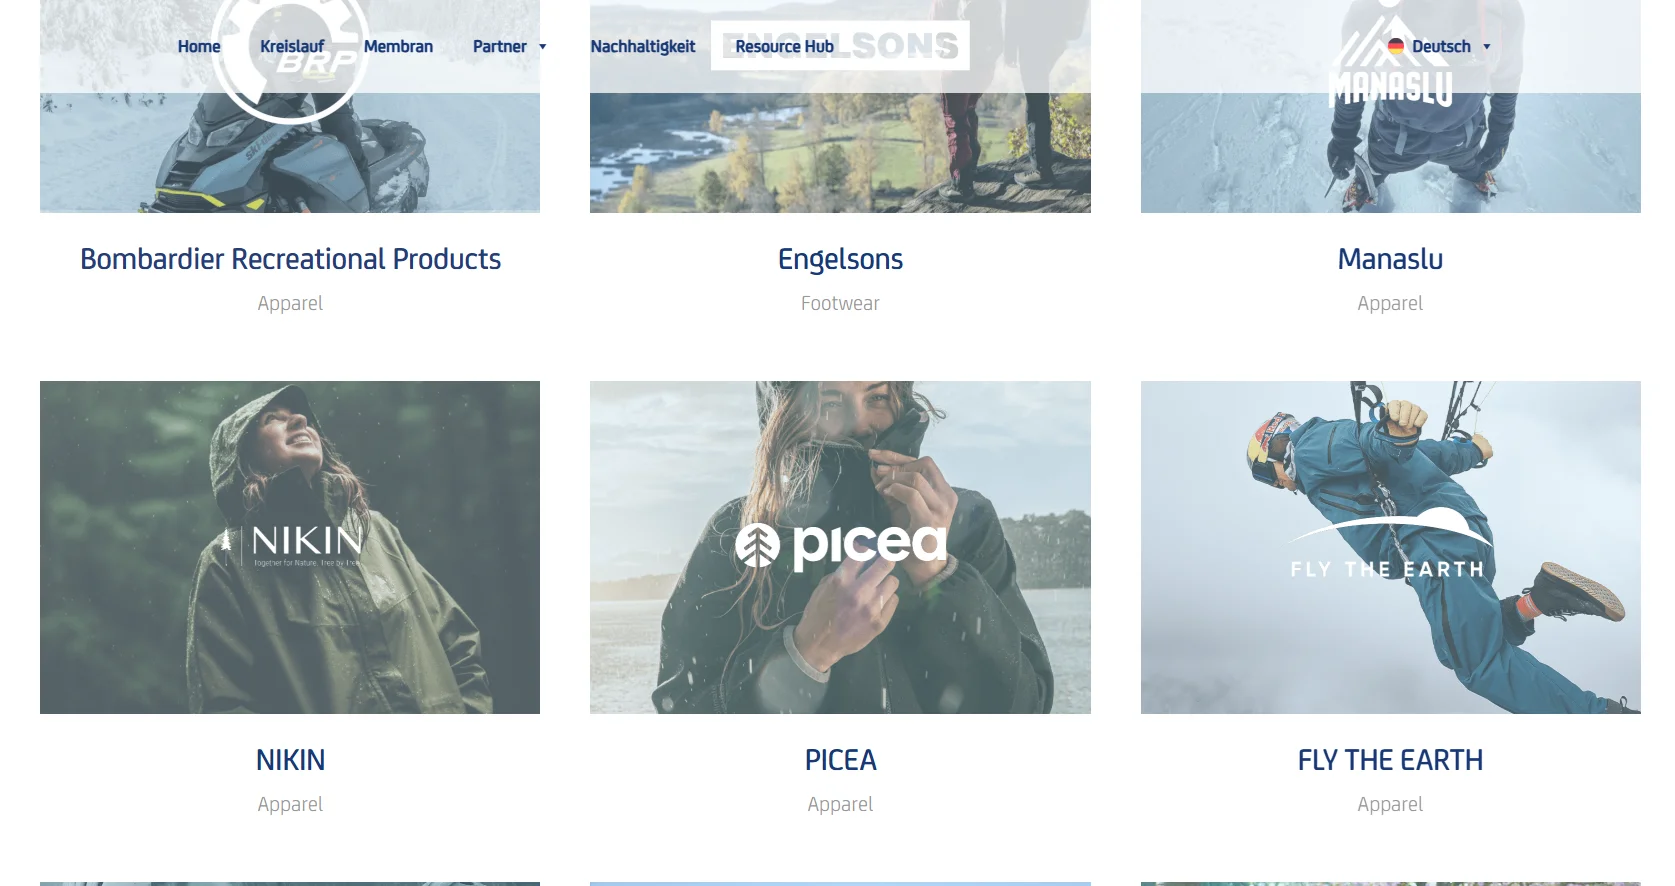Open the Partner menu
The height and width of the screenshot is (886, 1675).
click(x=499, y=46)
